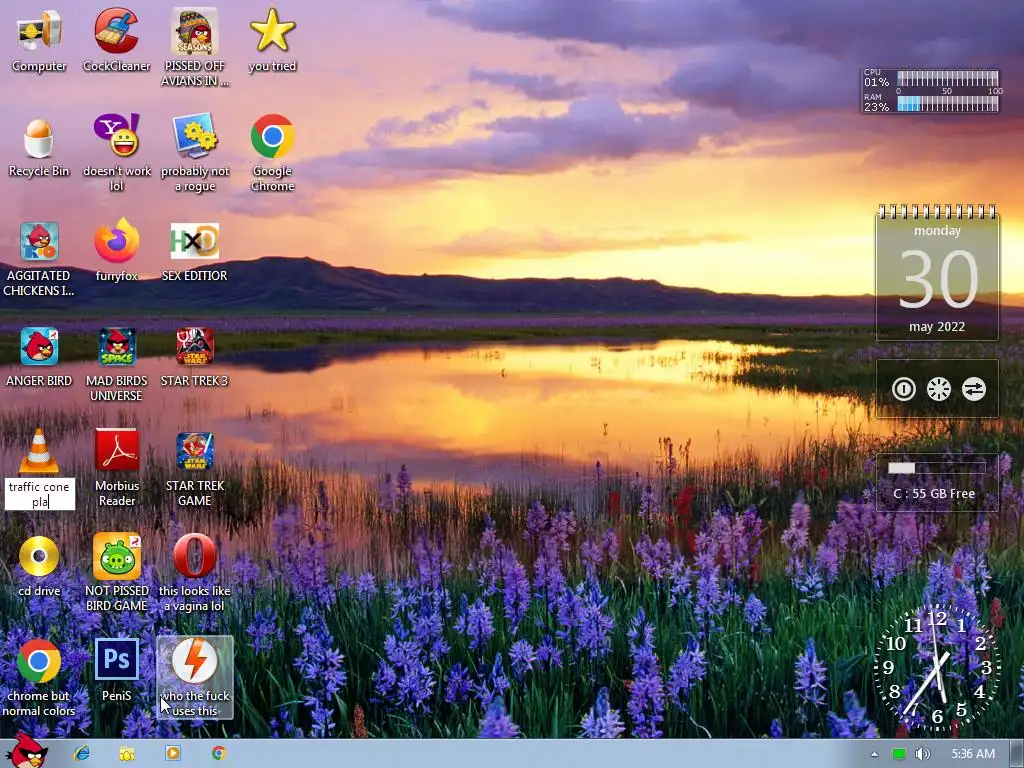1024x768 pixels.
Task: Click the calendar gadget date 30
Action: (938, 280)
